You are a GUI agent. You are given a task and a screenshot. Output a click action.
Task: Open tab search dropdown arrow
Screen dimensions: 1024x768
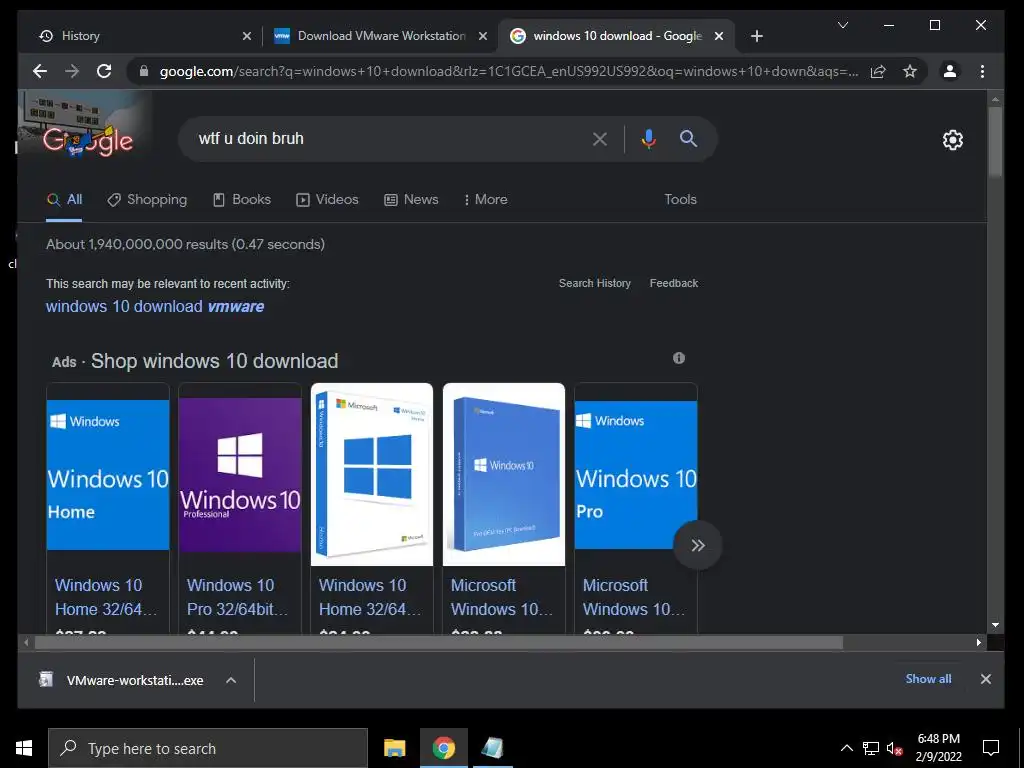[843, 25]
